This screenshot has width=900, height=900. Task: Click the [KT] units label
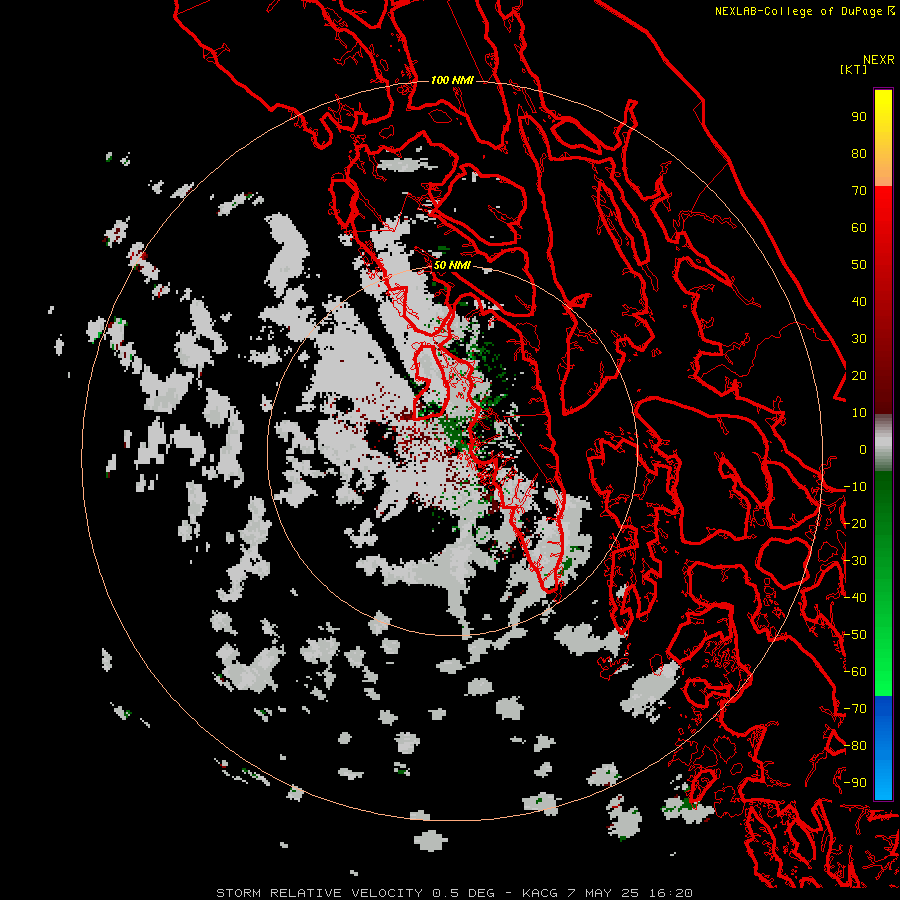pyautogui.click(x=853, y=69)
